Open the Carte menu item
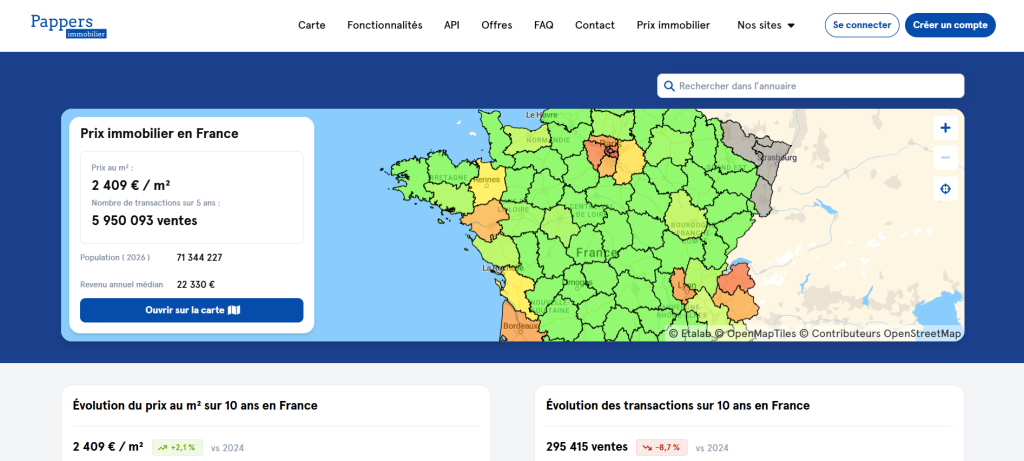Image resolution: width=1024 pixels, height=461 pixels. pos(312,25)
